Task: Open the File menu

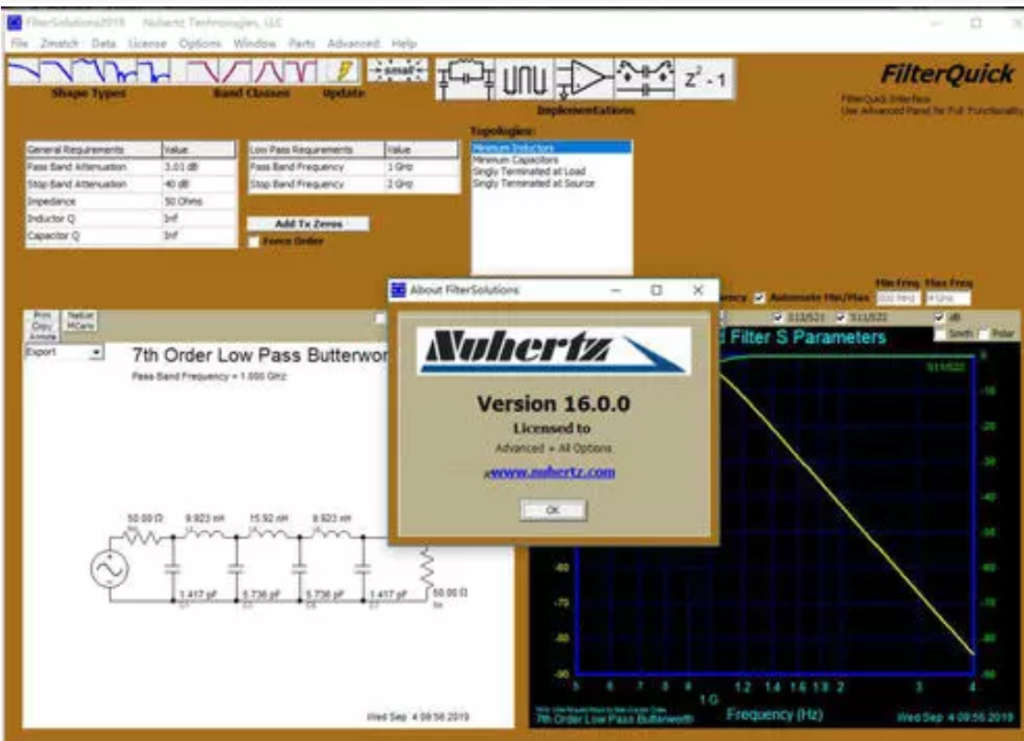Action: click(x=20, y=44)
